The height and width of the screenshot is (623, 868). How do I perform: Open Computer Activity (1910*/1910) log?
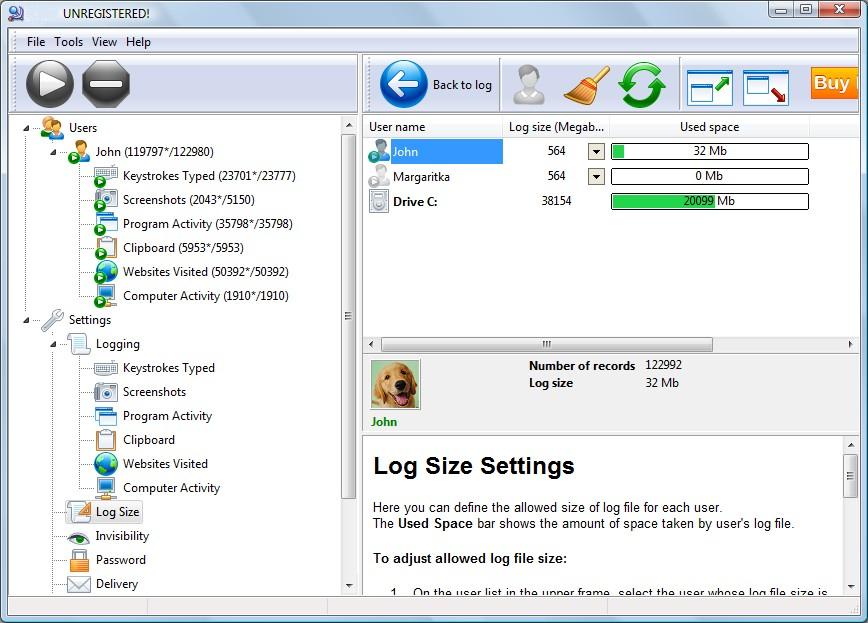pos(206,296)
